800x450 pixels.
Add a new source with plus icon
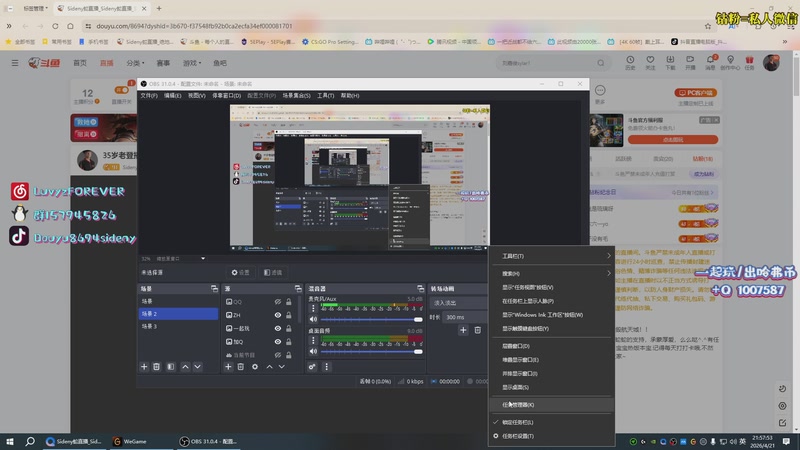228,367
